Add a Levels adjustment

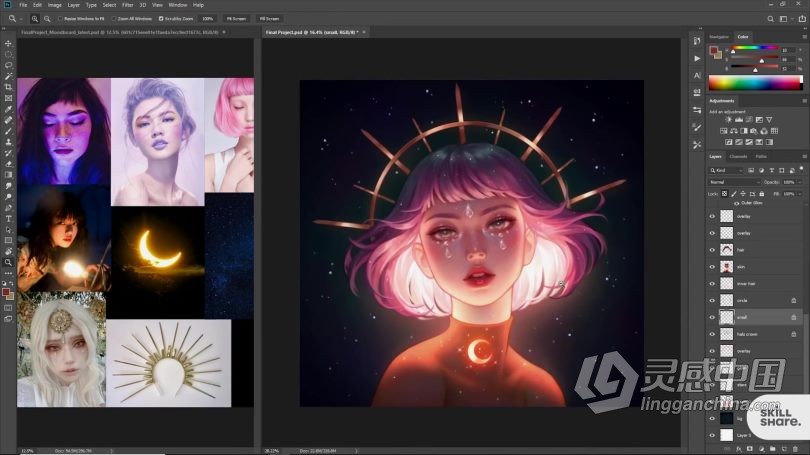pyautogui.click(x=739, y=120)
